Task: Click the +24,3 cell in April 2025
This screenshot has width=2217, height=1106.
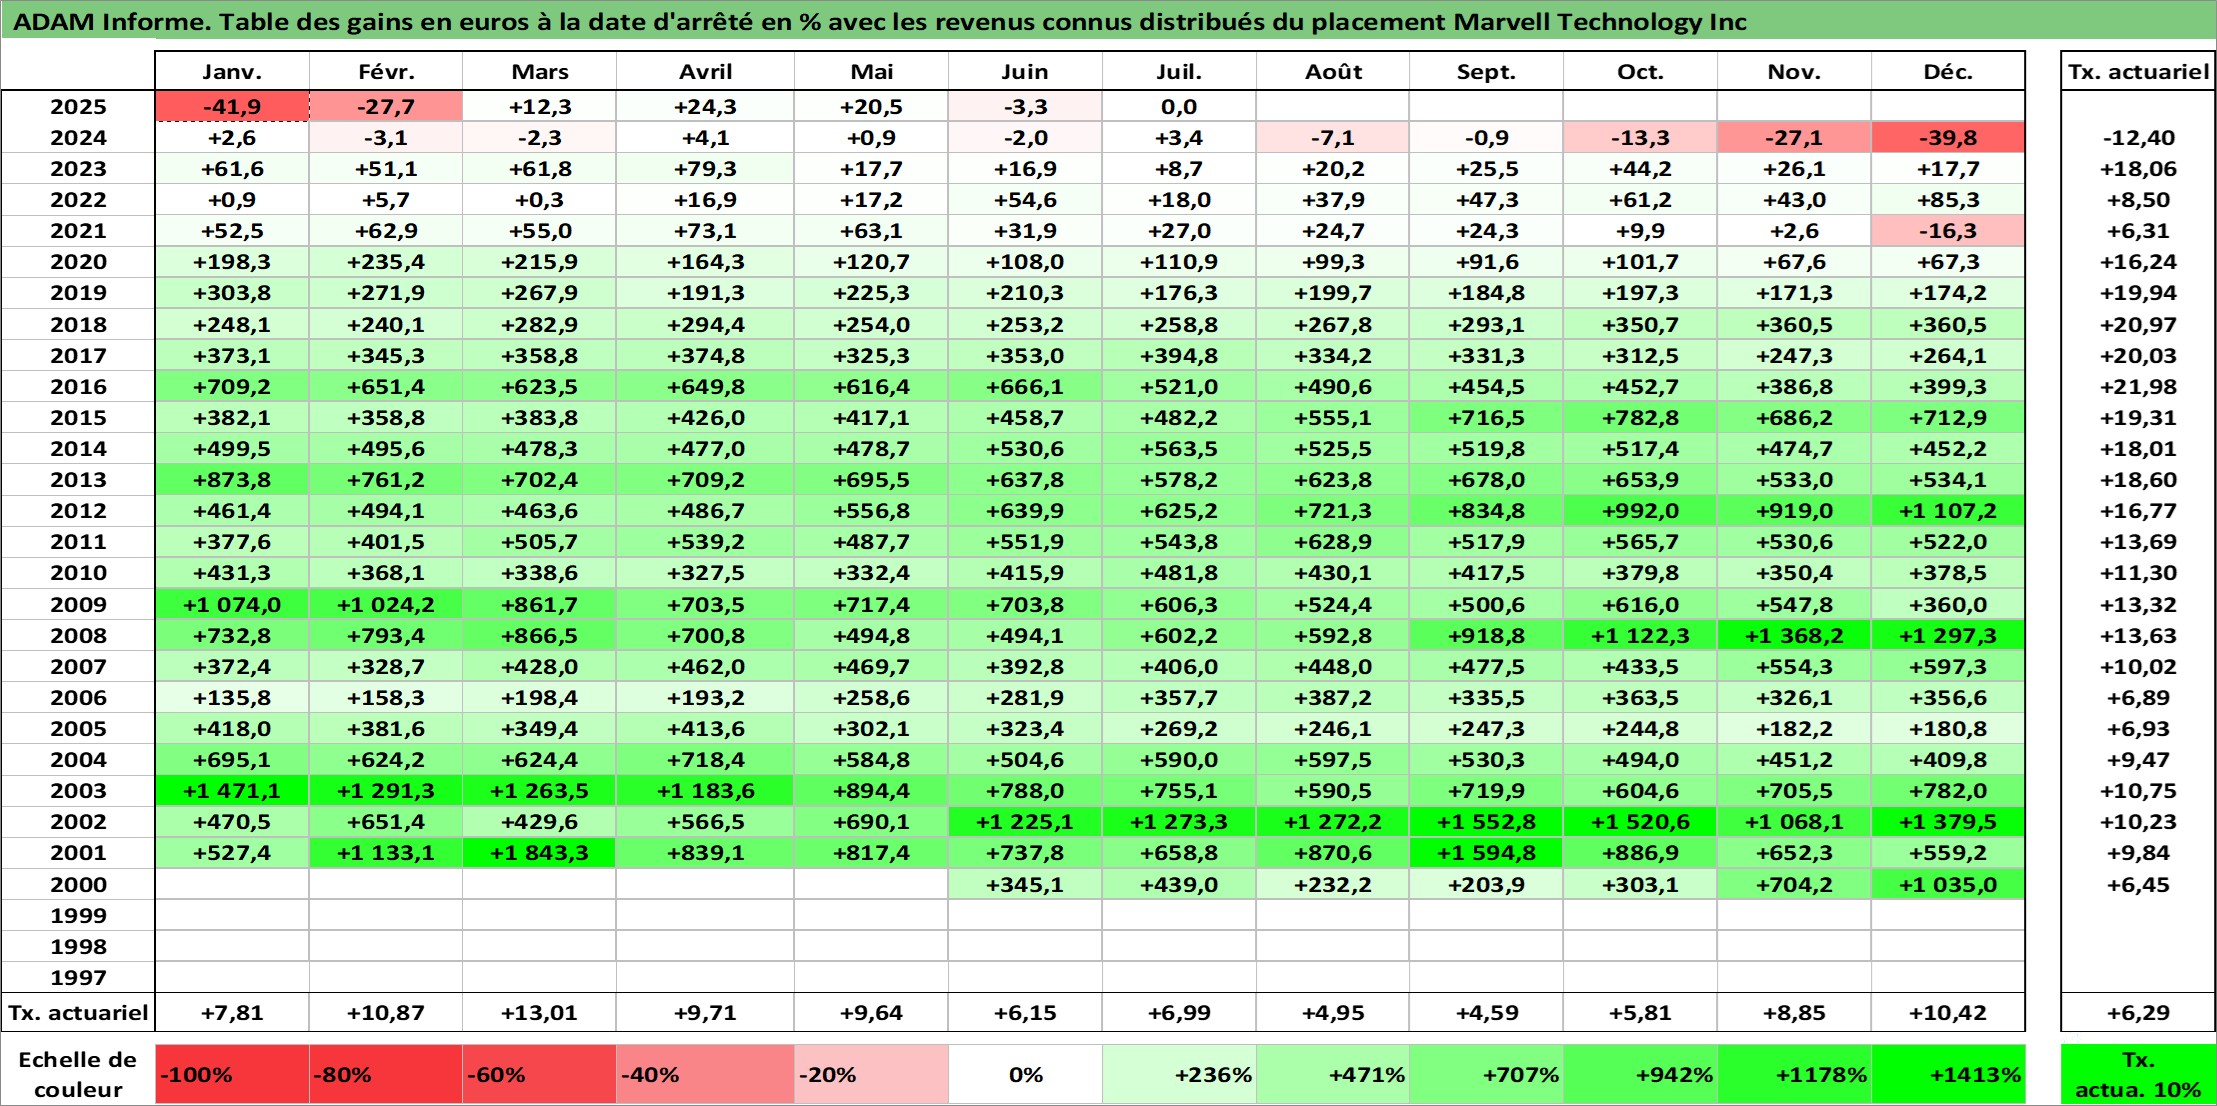Action: [705, 107]
